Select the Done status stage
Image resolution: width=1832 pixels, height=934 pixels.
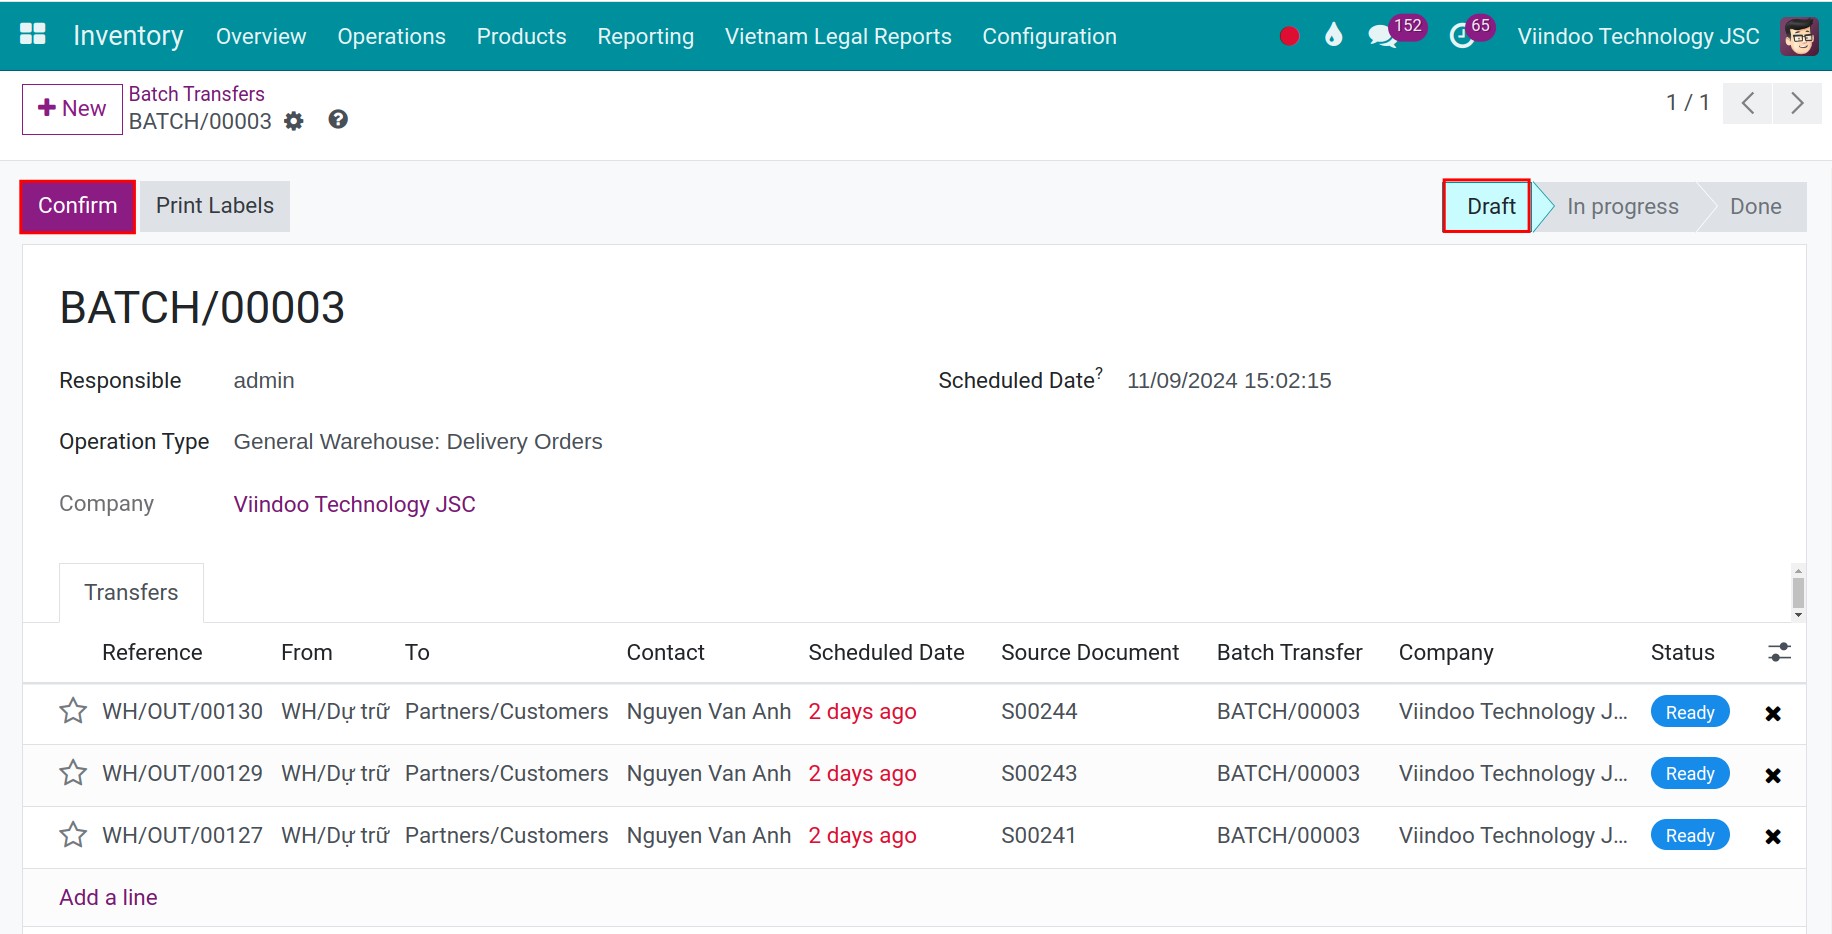[1756, 206]
